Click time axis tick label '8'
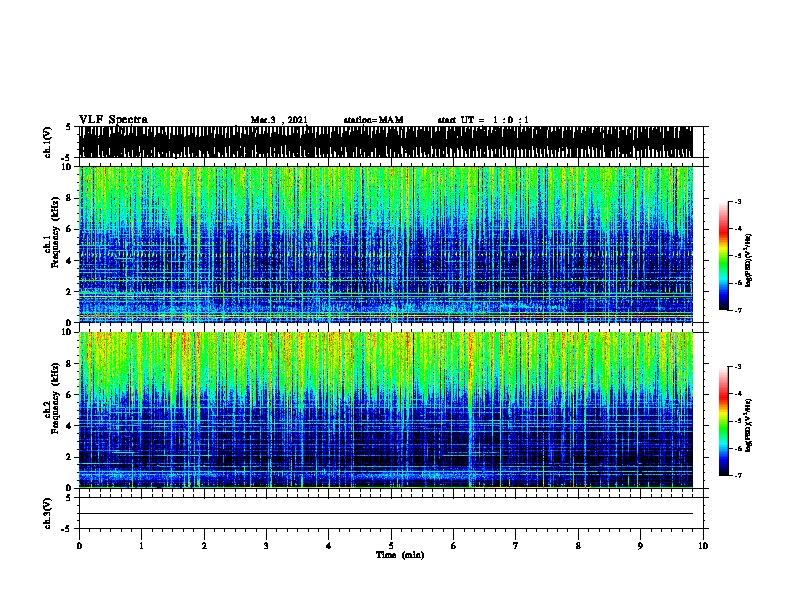This screenshot has height=612, width=792. click(x=578, y=545)
